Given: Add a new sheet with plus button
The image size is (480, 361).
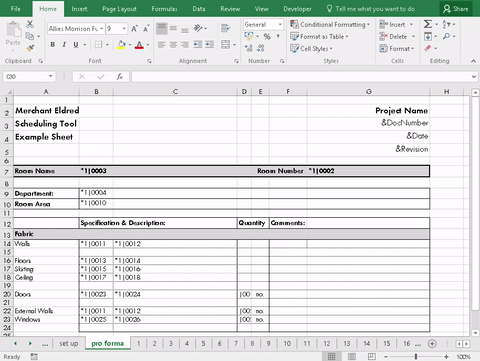Looking at the screenshot, I should [x=432, y=343].
